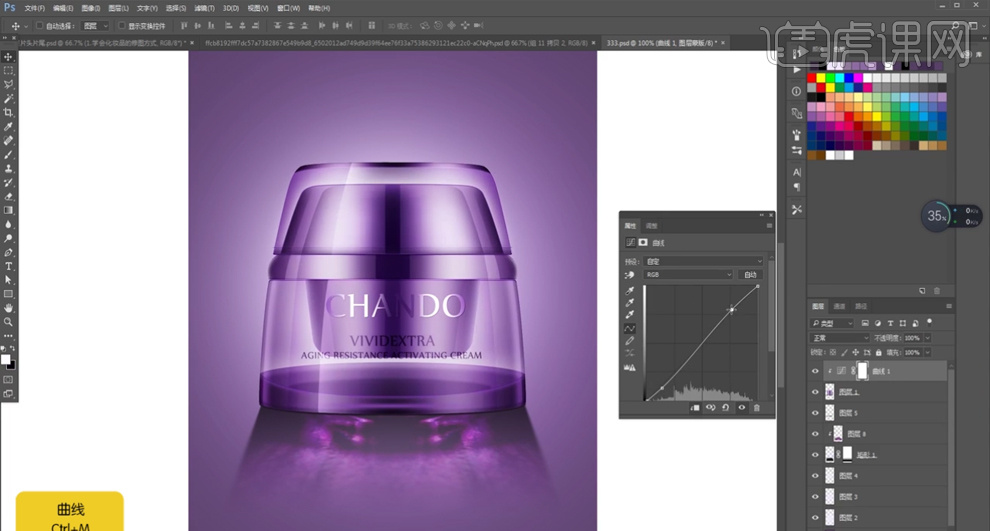The height and width of the screenshot is (531, 990).
Task: Open the 图像(I) menu
Action: click(90, 8)
